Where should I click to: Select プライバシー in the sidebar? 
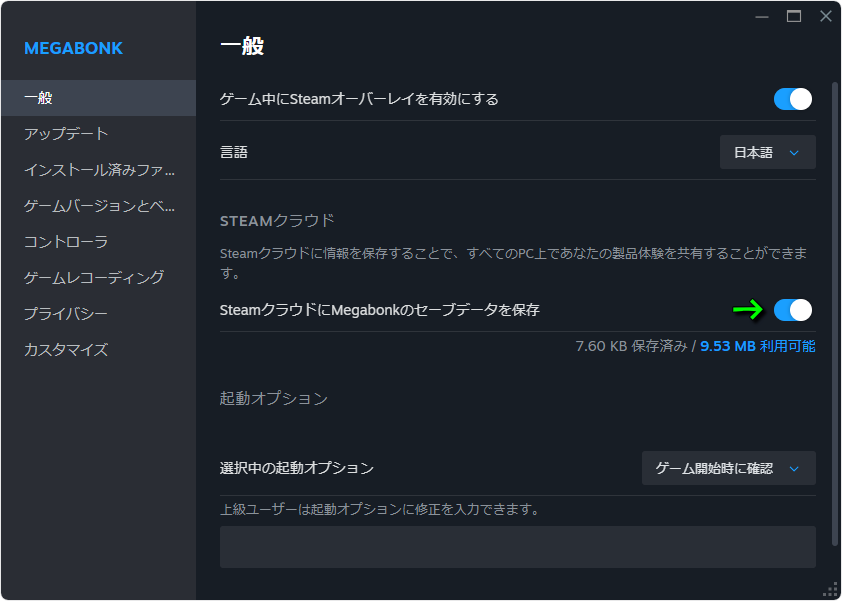click(66, 314)
